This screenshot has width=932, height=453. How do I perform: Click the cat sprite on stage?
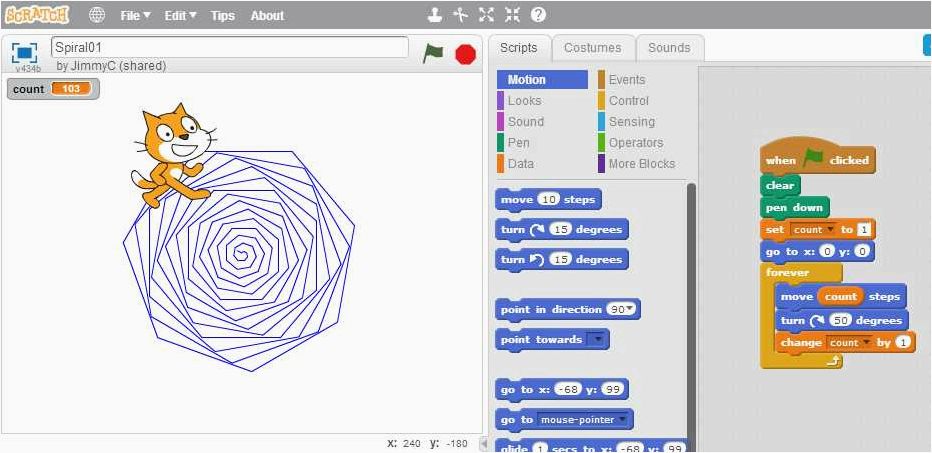(x=172, y=156)
